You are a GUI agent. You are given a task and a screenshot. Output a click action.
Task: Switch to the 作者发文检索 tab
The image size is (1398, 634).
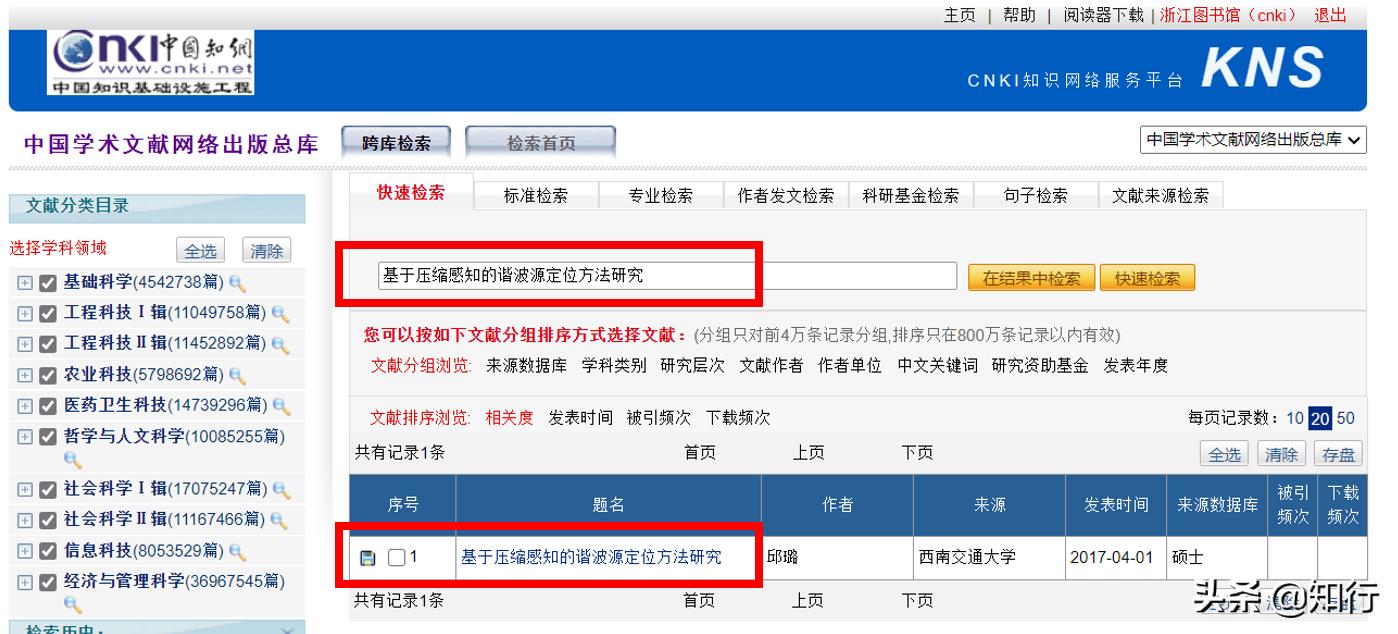tap(786, 196)
